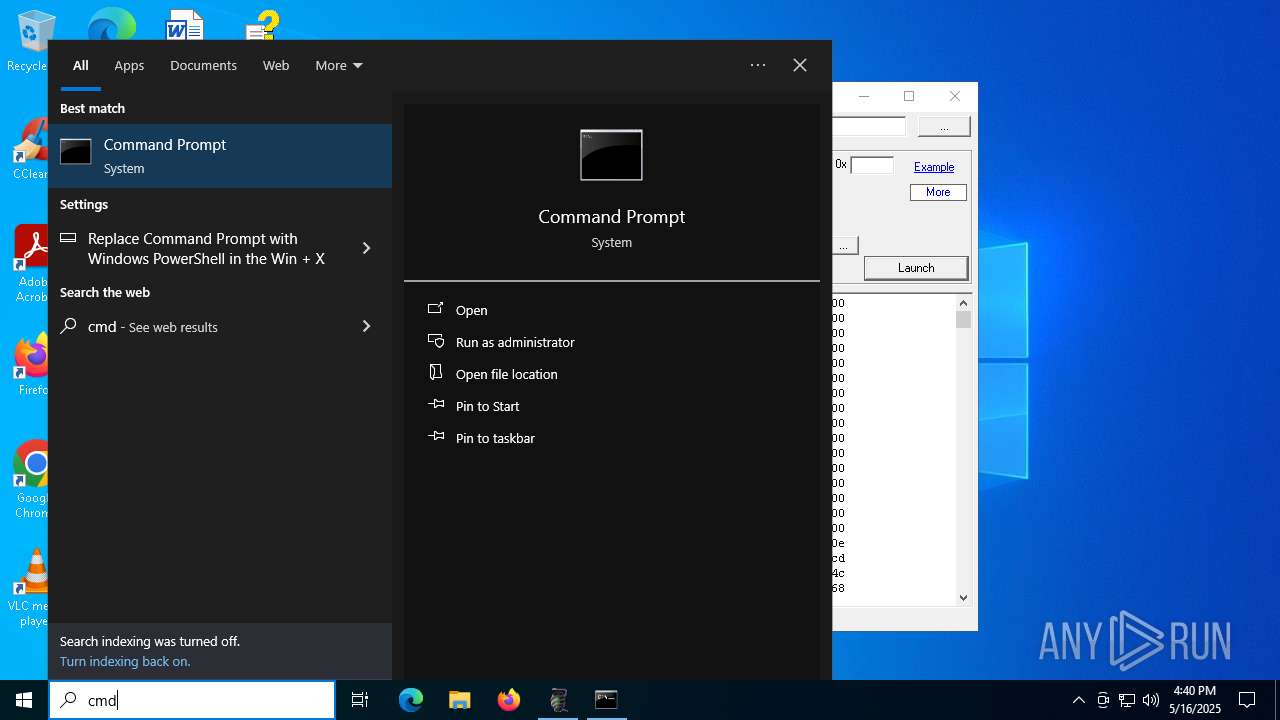Screen dimensions: 1280x720
Task: Open the Microsoft Edge desktop shortcut
Action: 111,24
